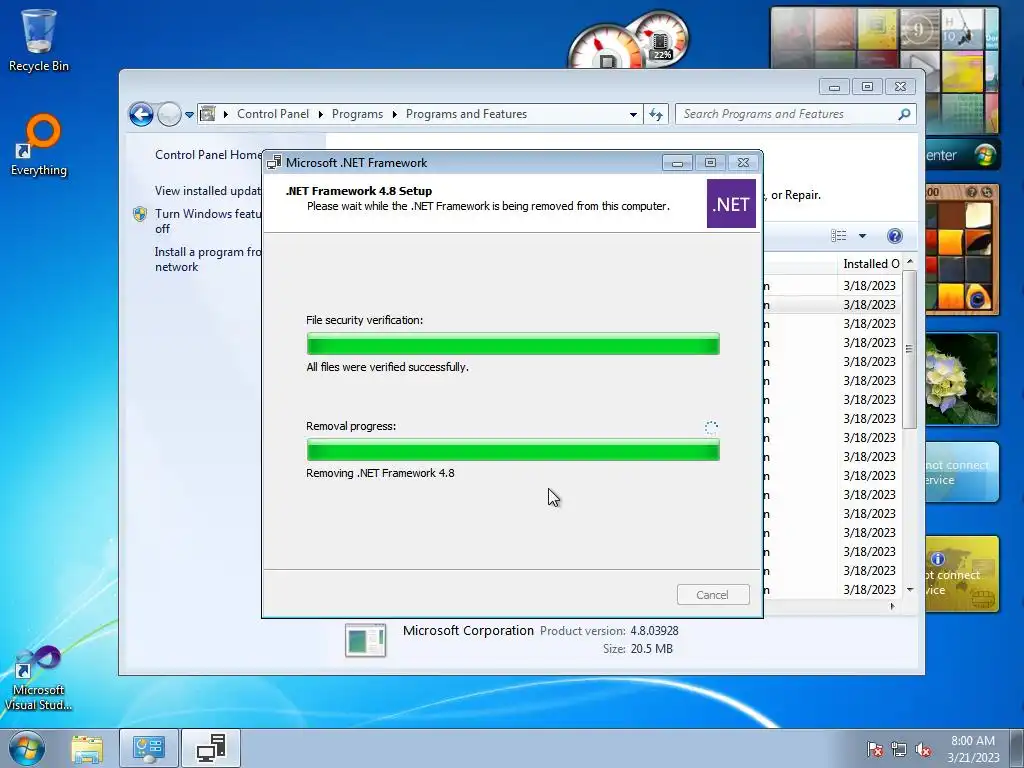Image resolution: width=1024 pixels, height=768 pixels.
Task: Open Install a program from the network
Action: click(x=208, y=259)
